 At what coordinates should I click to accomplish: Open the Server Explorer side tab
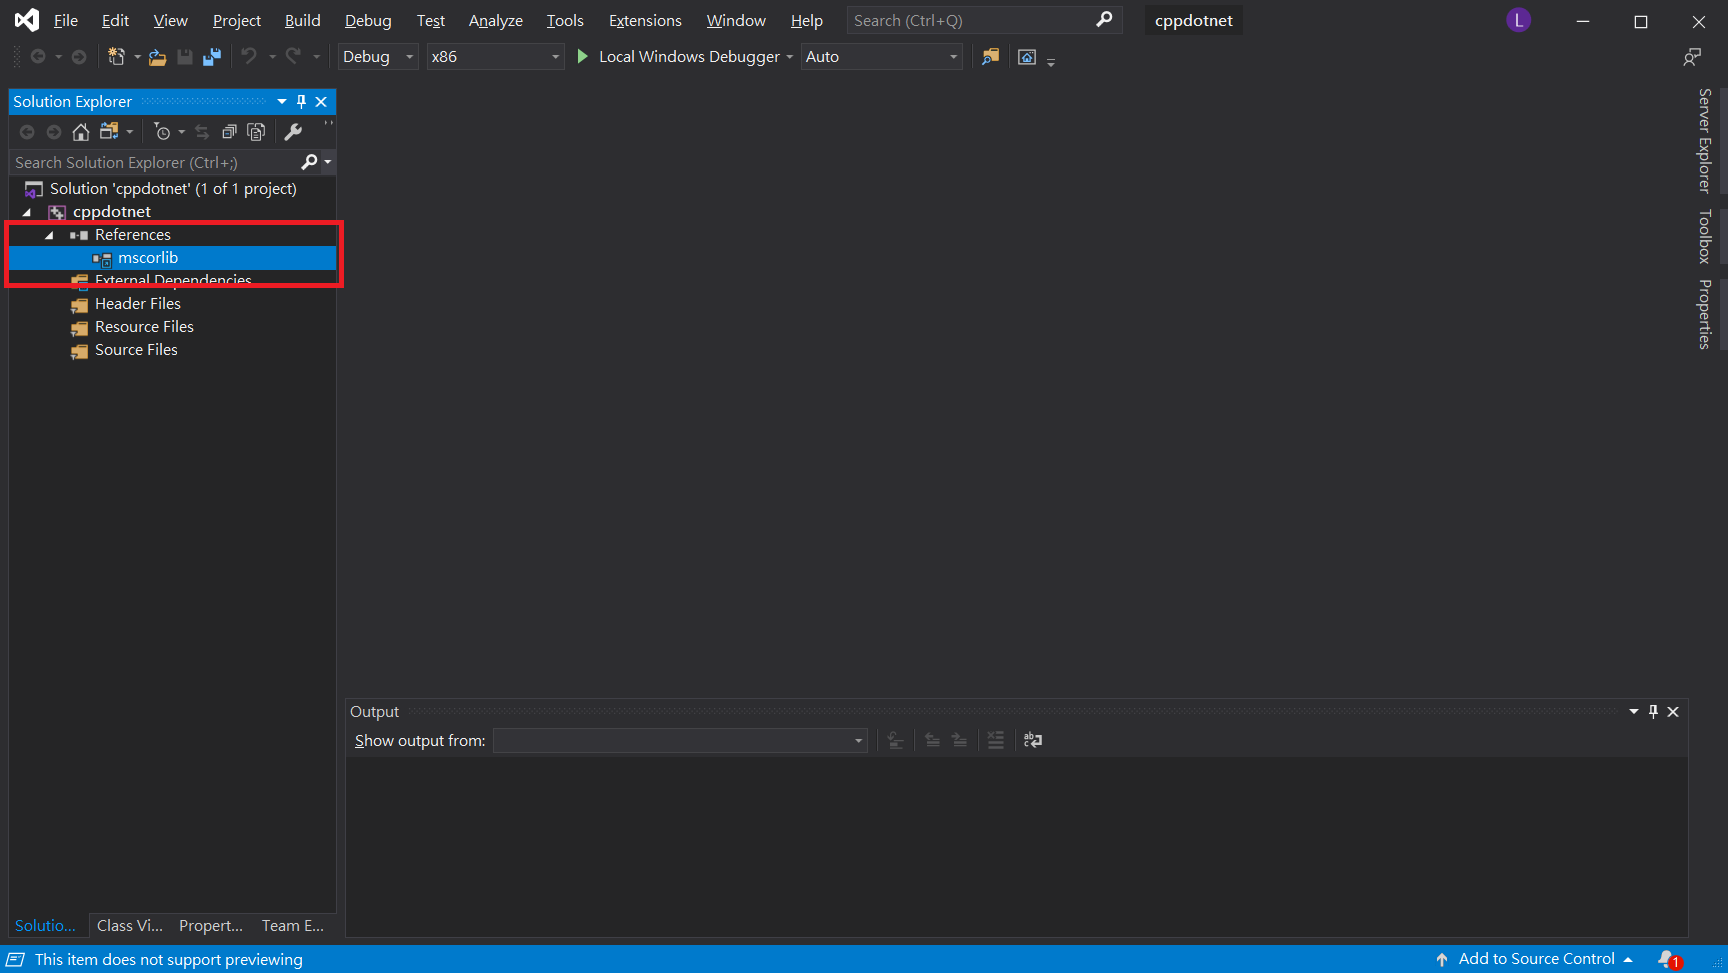click(x=1705, y=140)
